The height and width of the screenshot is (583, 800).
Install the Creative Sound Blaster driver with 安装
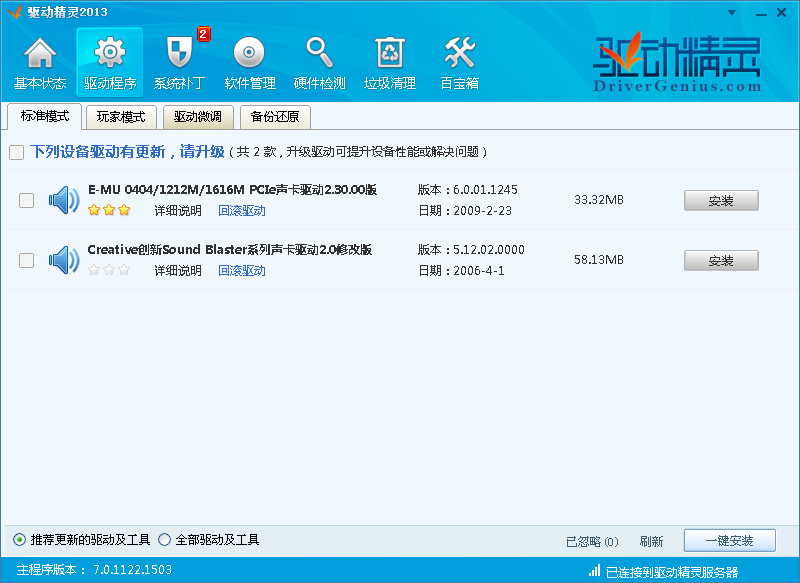[x=721, y=261]
